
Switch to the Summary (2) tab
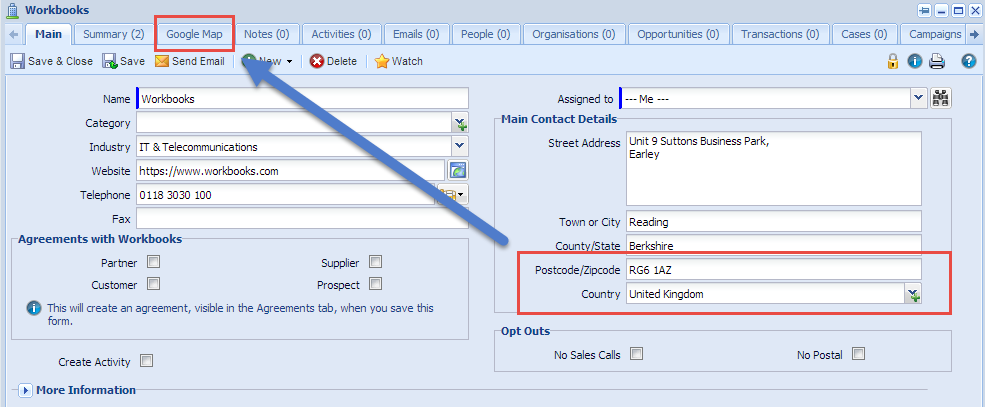114,35
